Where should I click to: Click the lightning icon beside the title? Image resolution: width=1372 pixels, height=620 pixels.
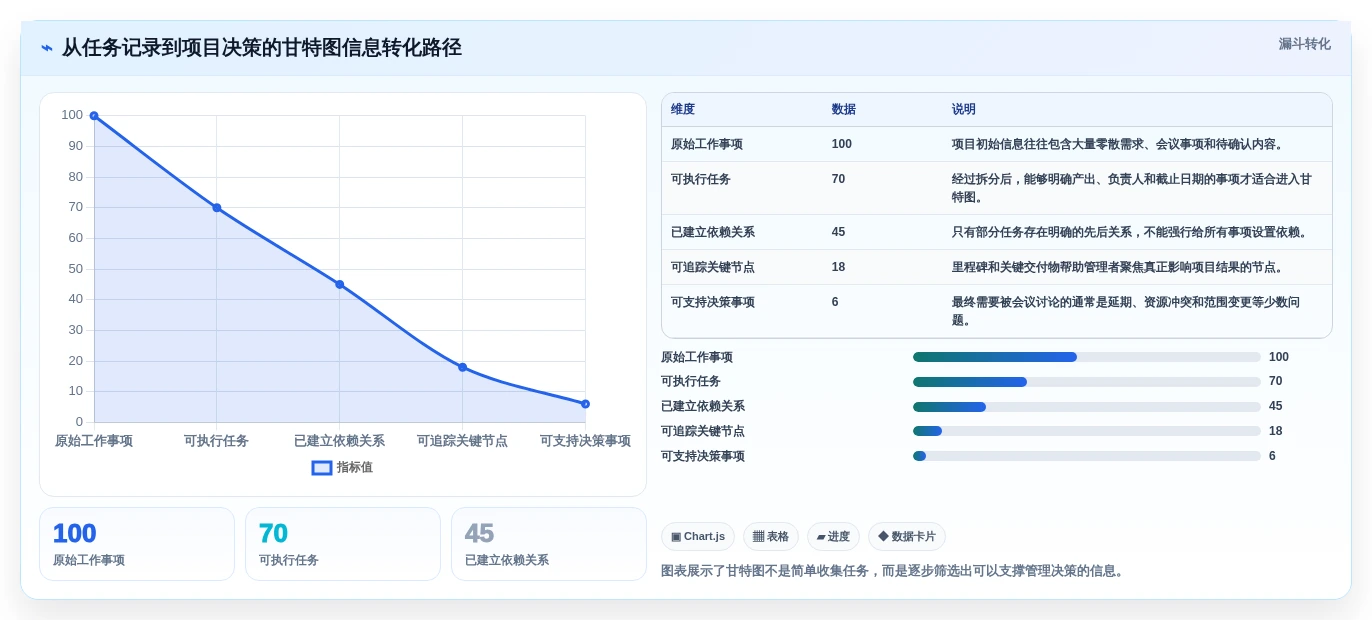coord(47,48)
